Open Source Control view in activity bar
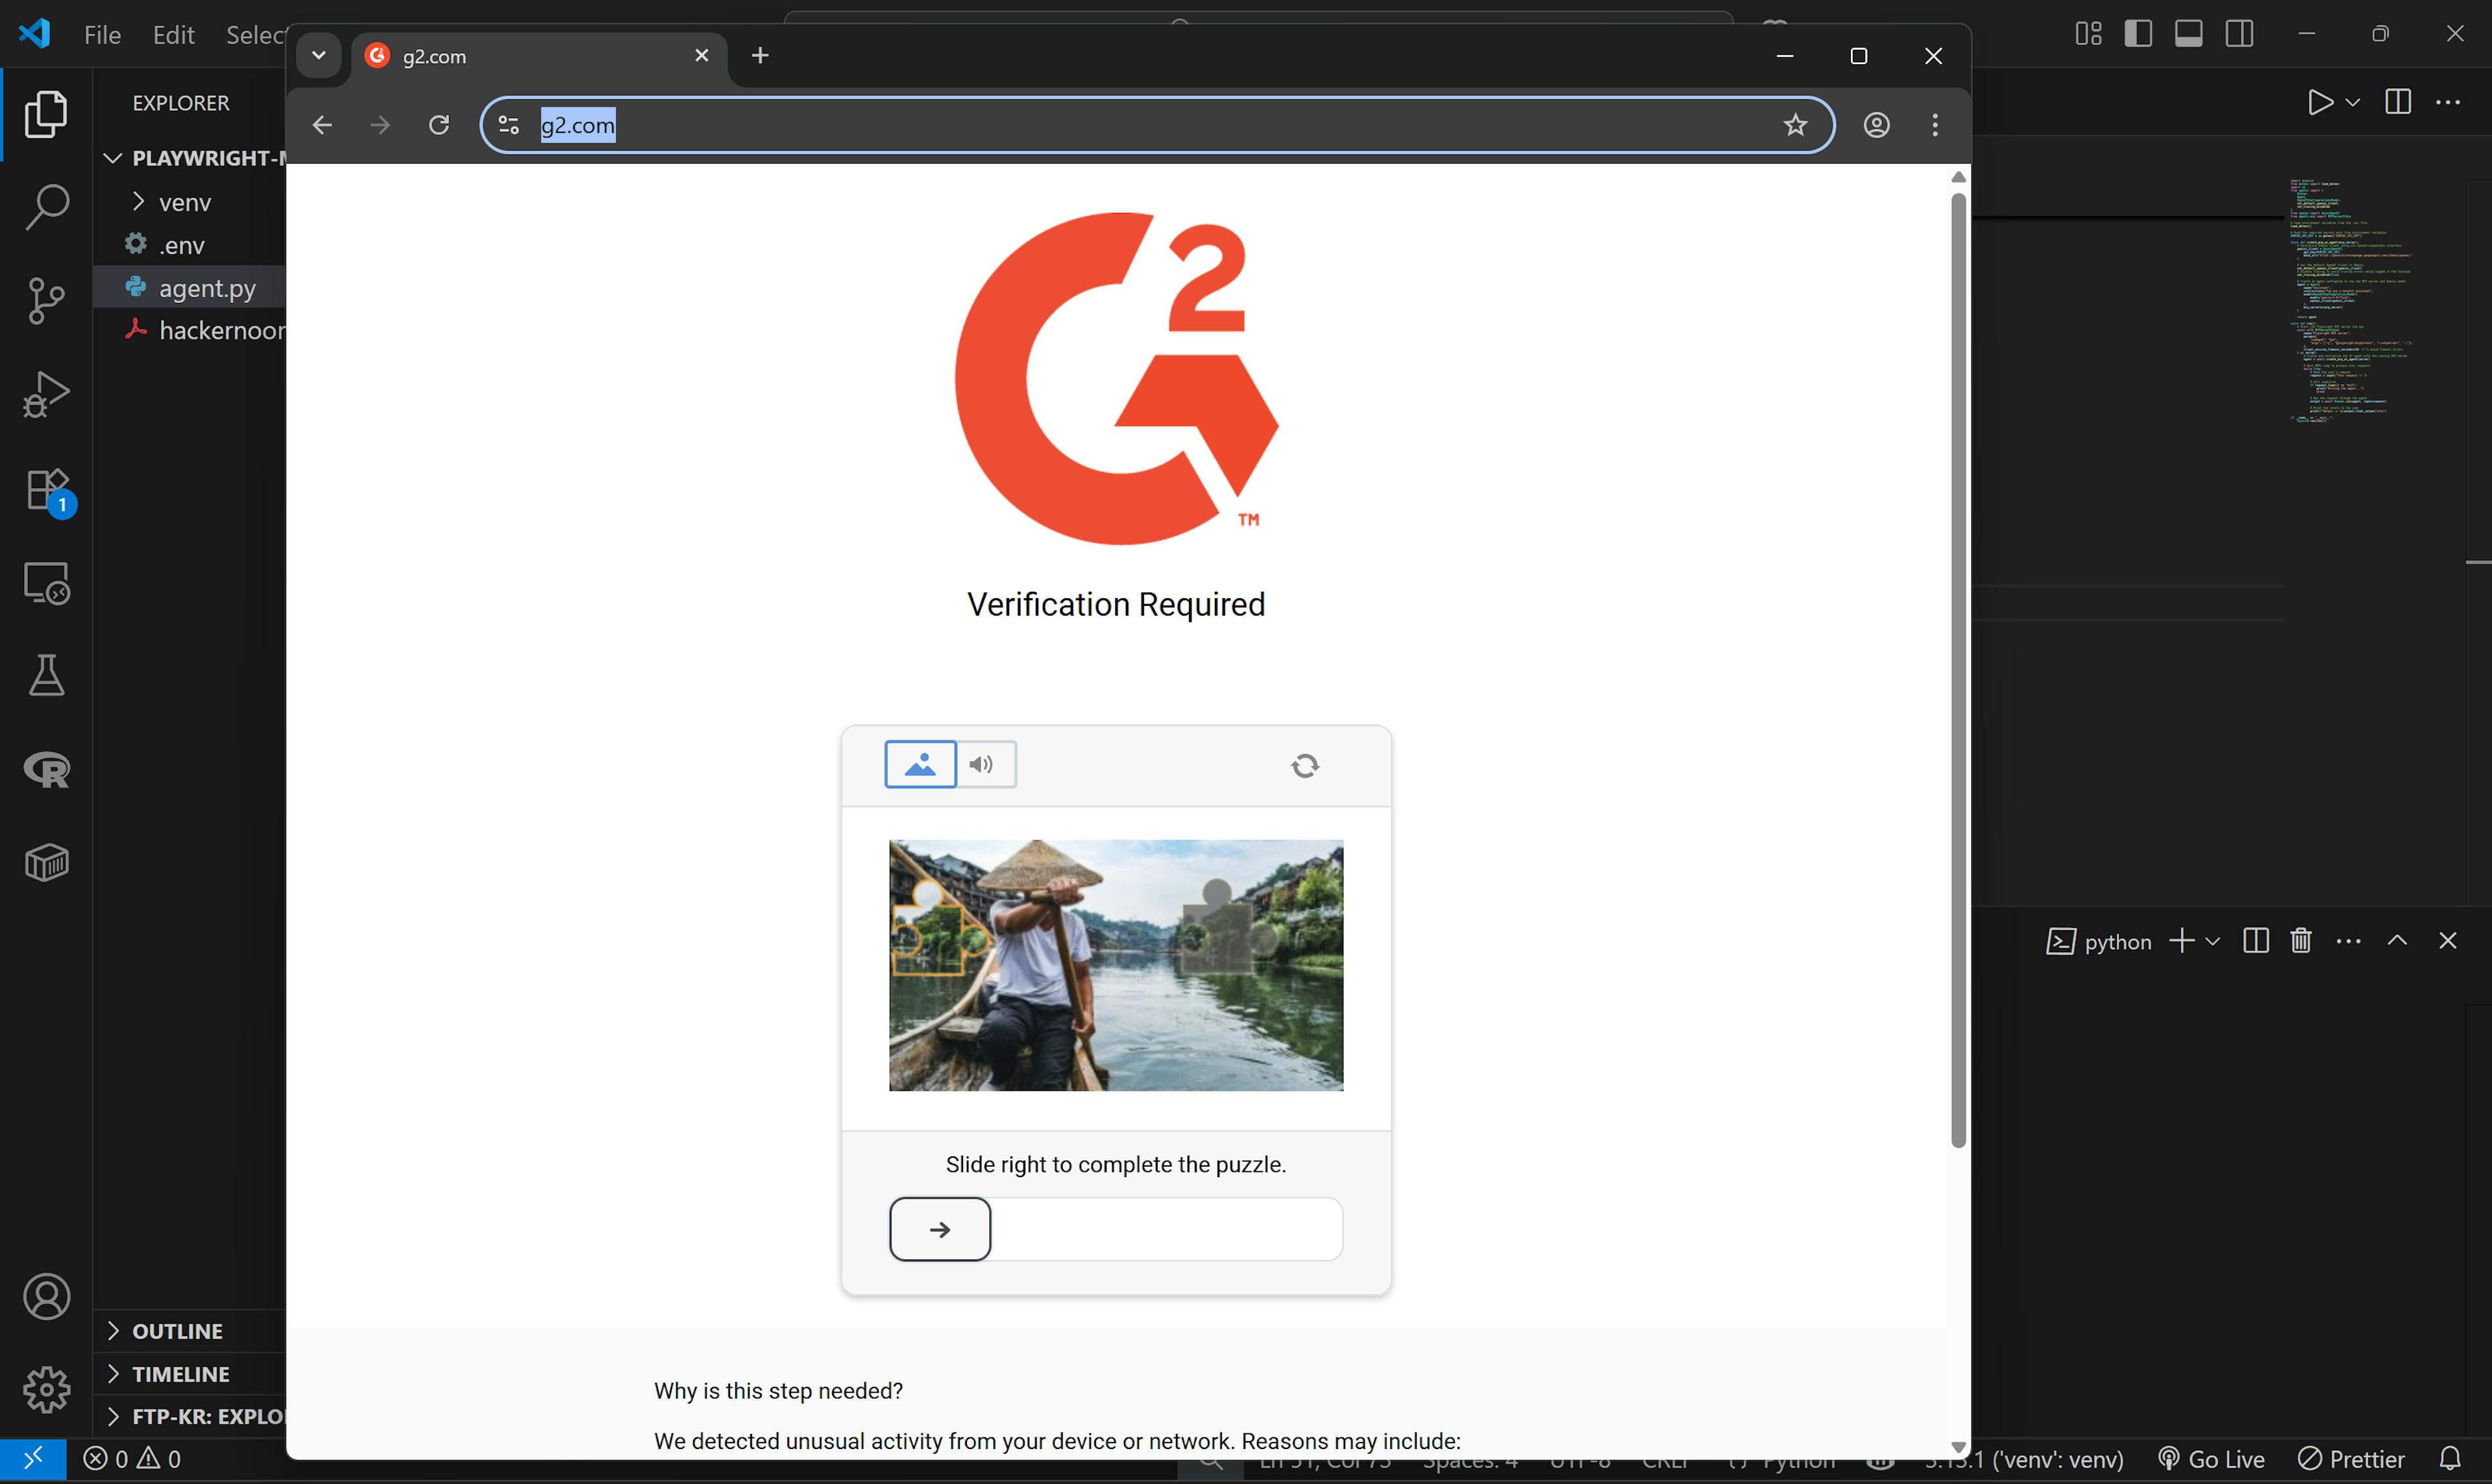 [46, 300]
